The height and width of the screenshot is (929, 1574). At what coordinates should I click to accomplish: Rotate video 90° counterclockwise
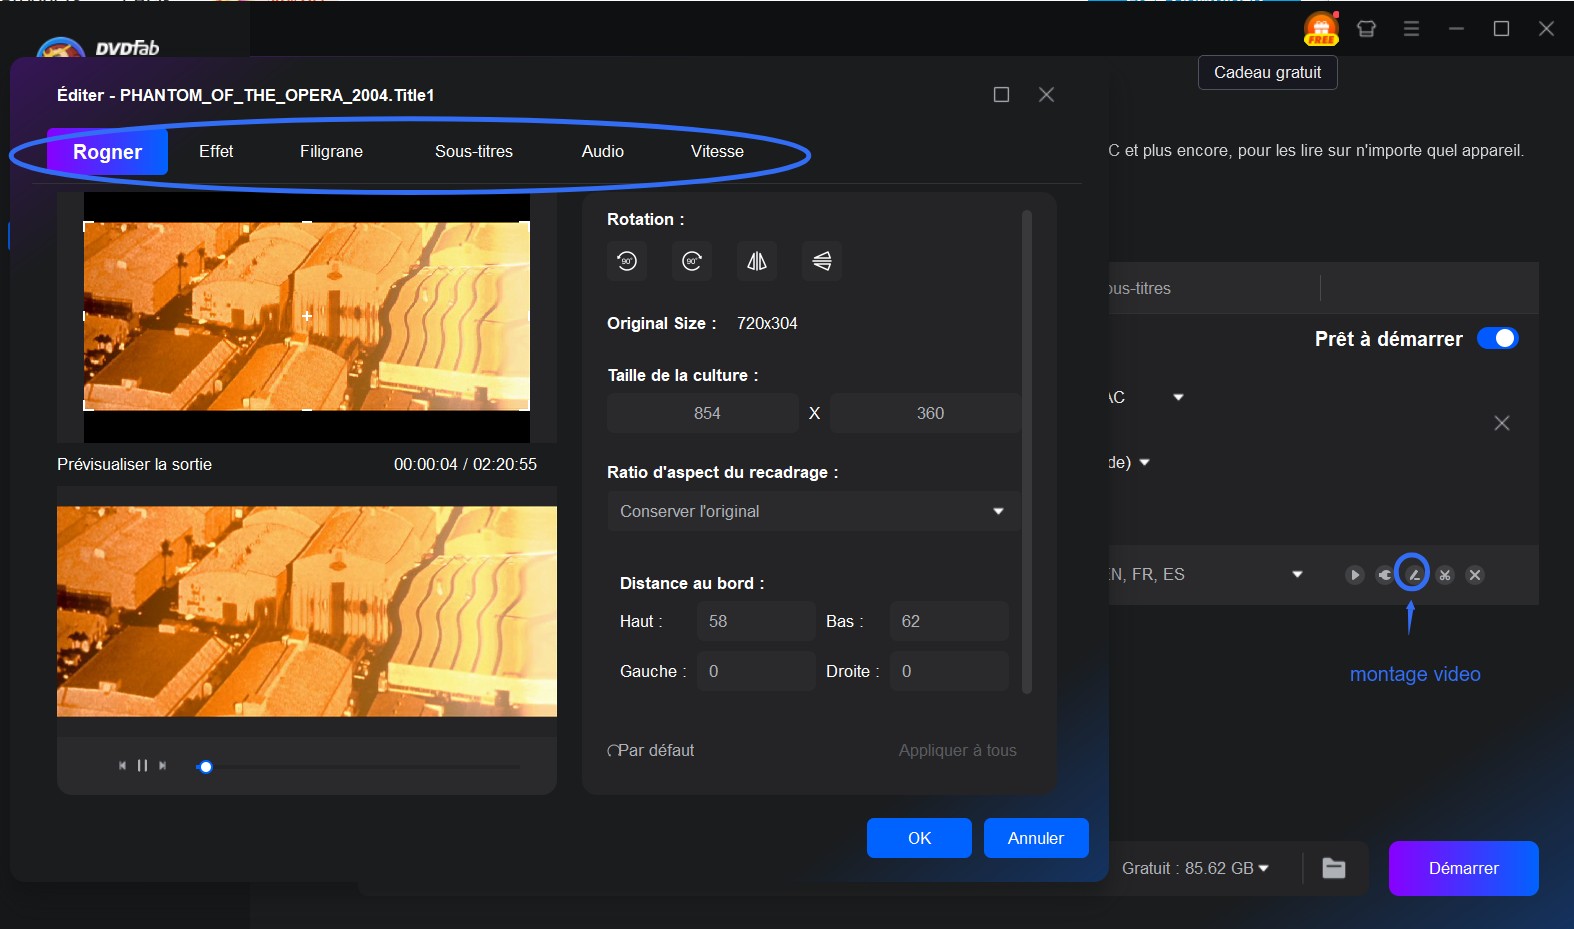click(627, 261)
